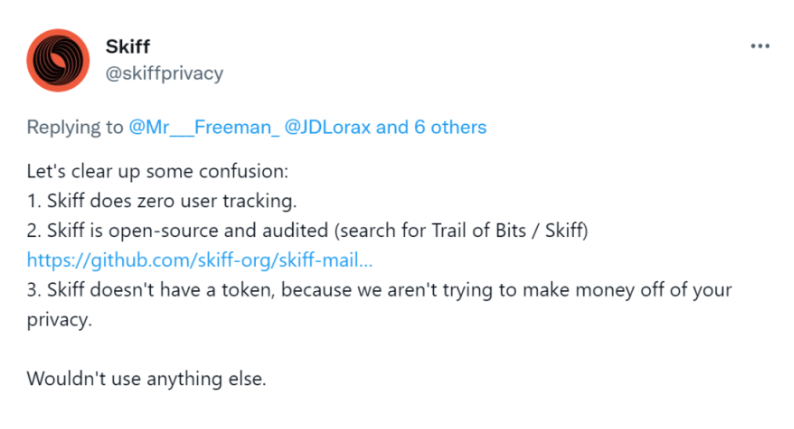Screen dimensions: 794x429
Task: Click the "because we aren't trying" phrase
Action: click(385, 290)
